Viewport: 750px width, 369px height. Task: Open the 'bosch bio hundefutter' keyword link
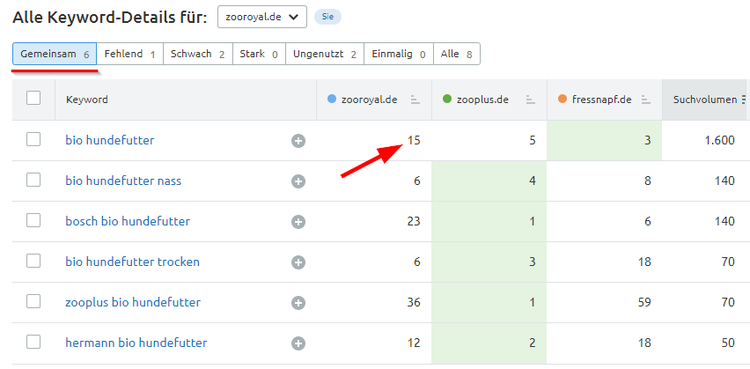[x=128, y=222]
